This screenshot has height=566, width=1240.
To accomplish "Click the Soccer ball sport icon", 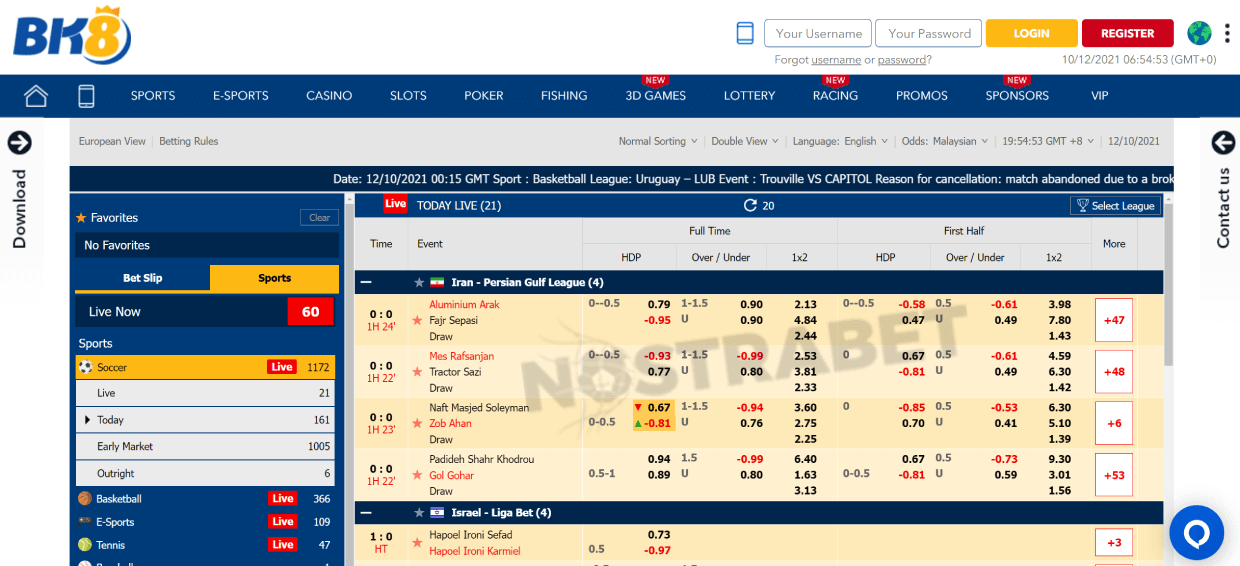I will [x=85, y=367].
